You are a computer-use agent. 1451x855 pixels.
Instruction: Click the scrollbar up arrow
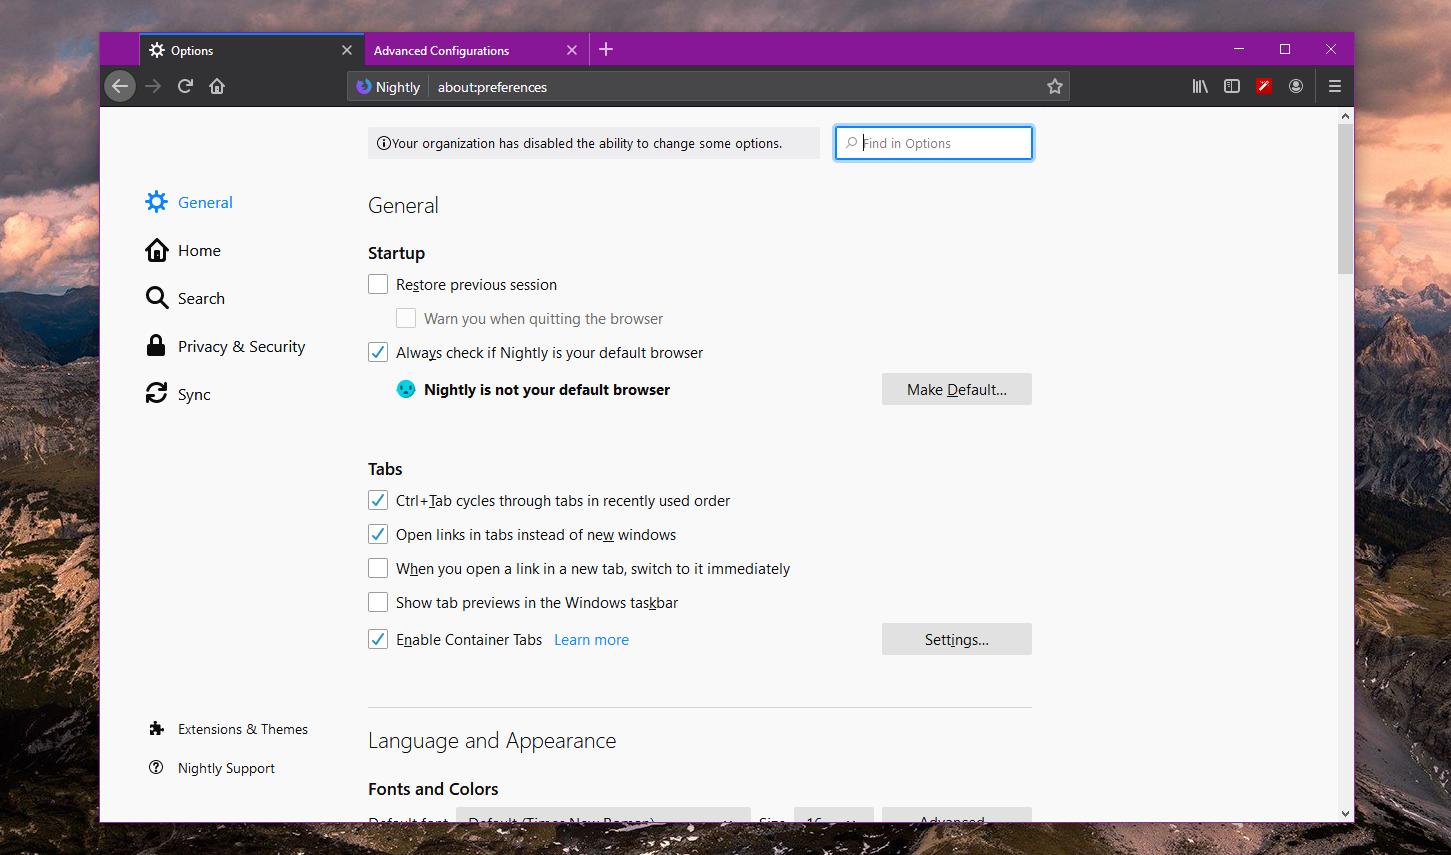pos(1346,116)
